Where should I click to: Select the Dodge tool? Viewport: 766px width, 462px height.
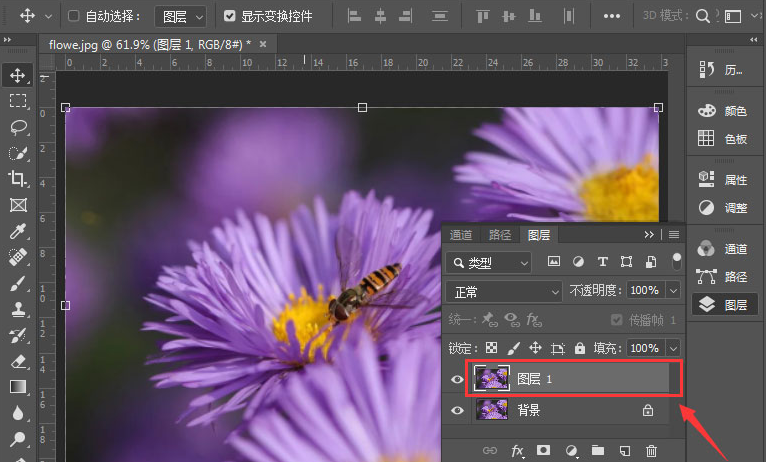(x=18, y=439)
